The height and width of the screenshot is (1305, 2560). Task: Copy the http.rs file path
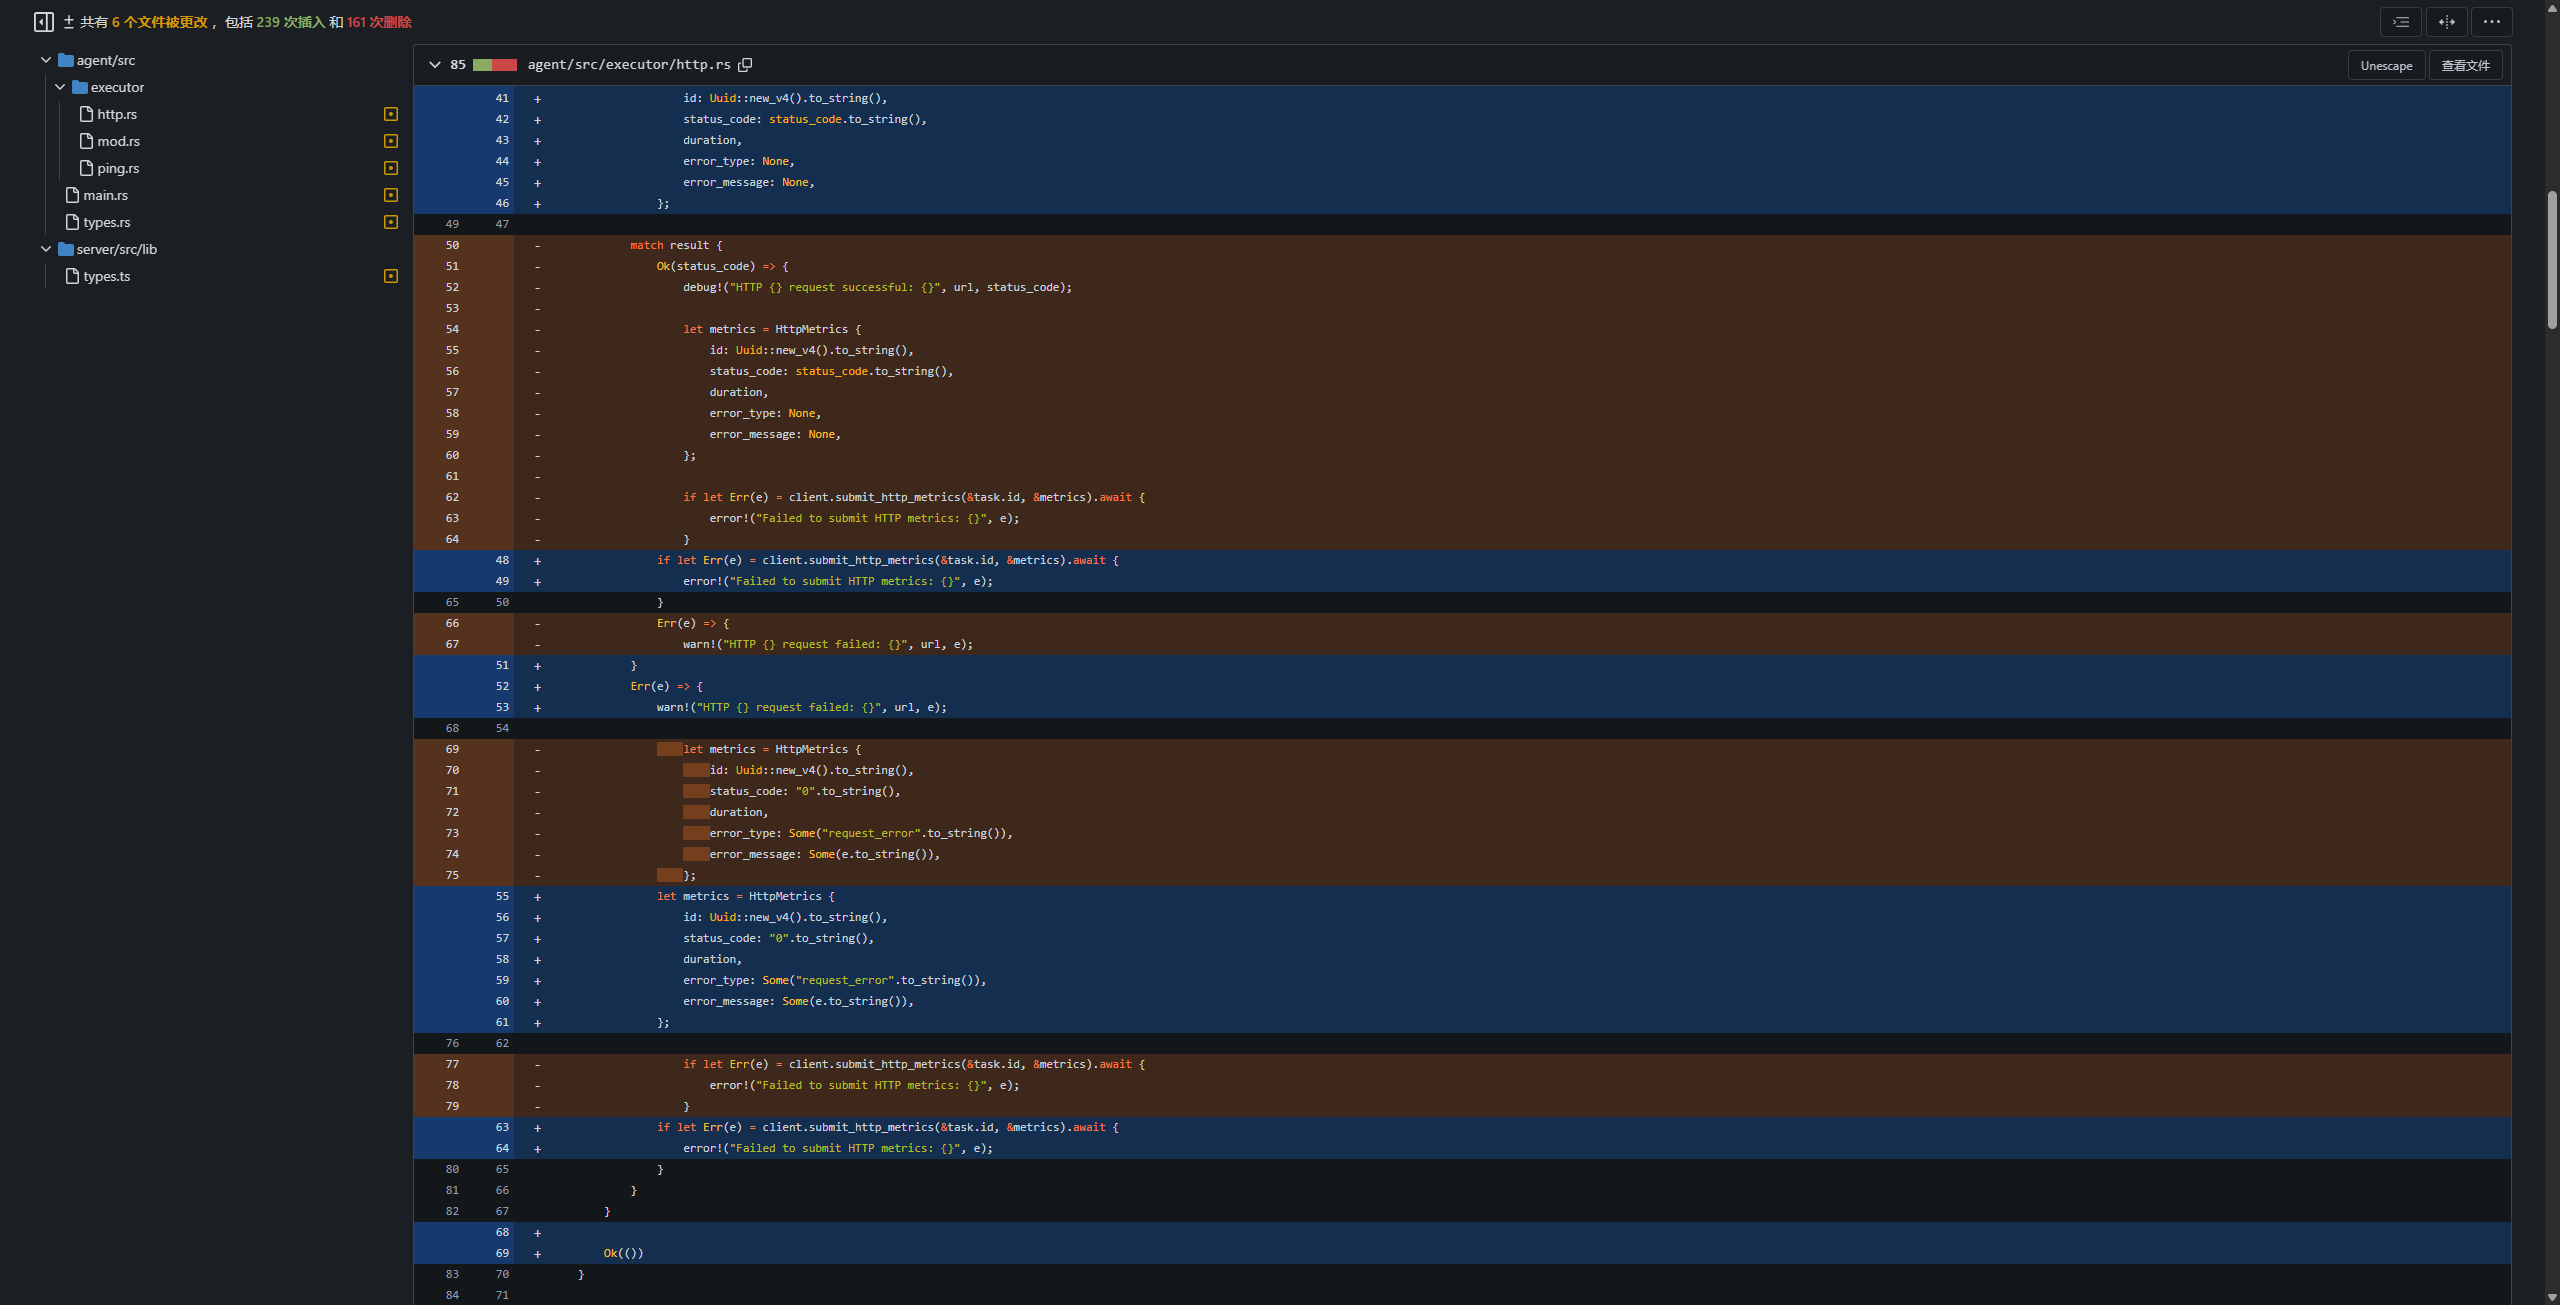pyautogui.click(x=745, y=65)
